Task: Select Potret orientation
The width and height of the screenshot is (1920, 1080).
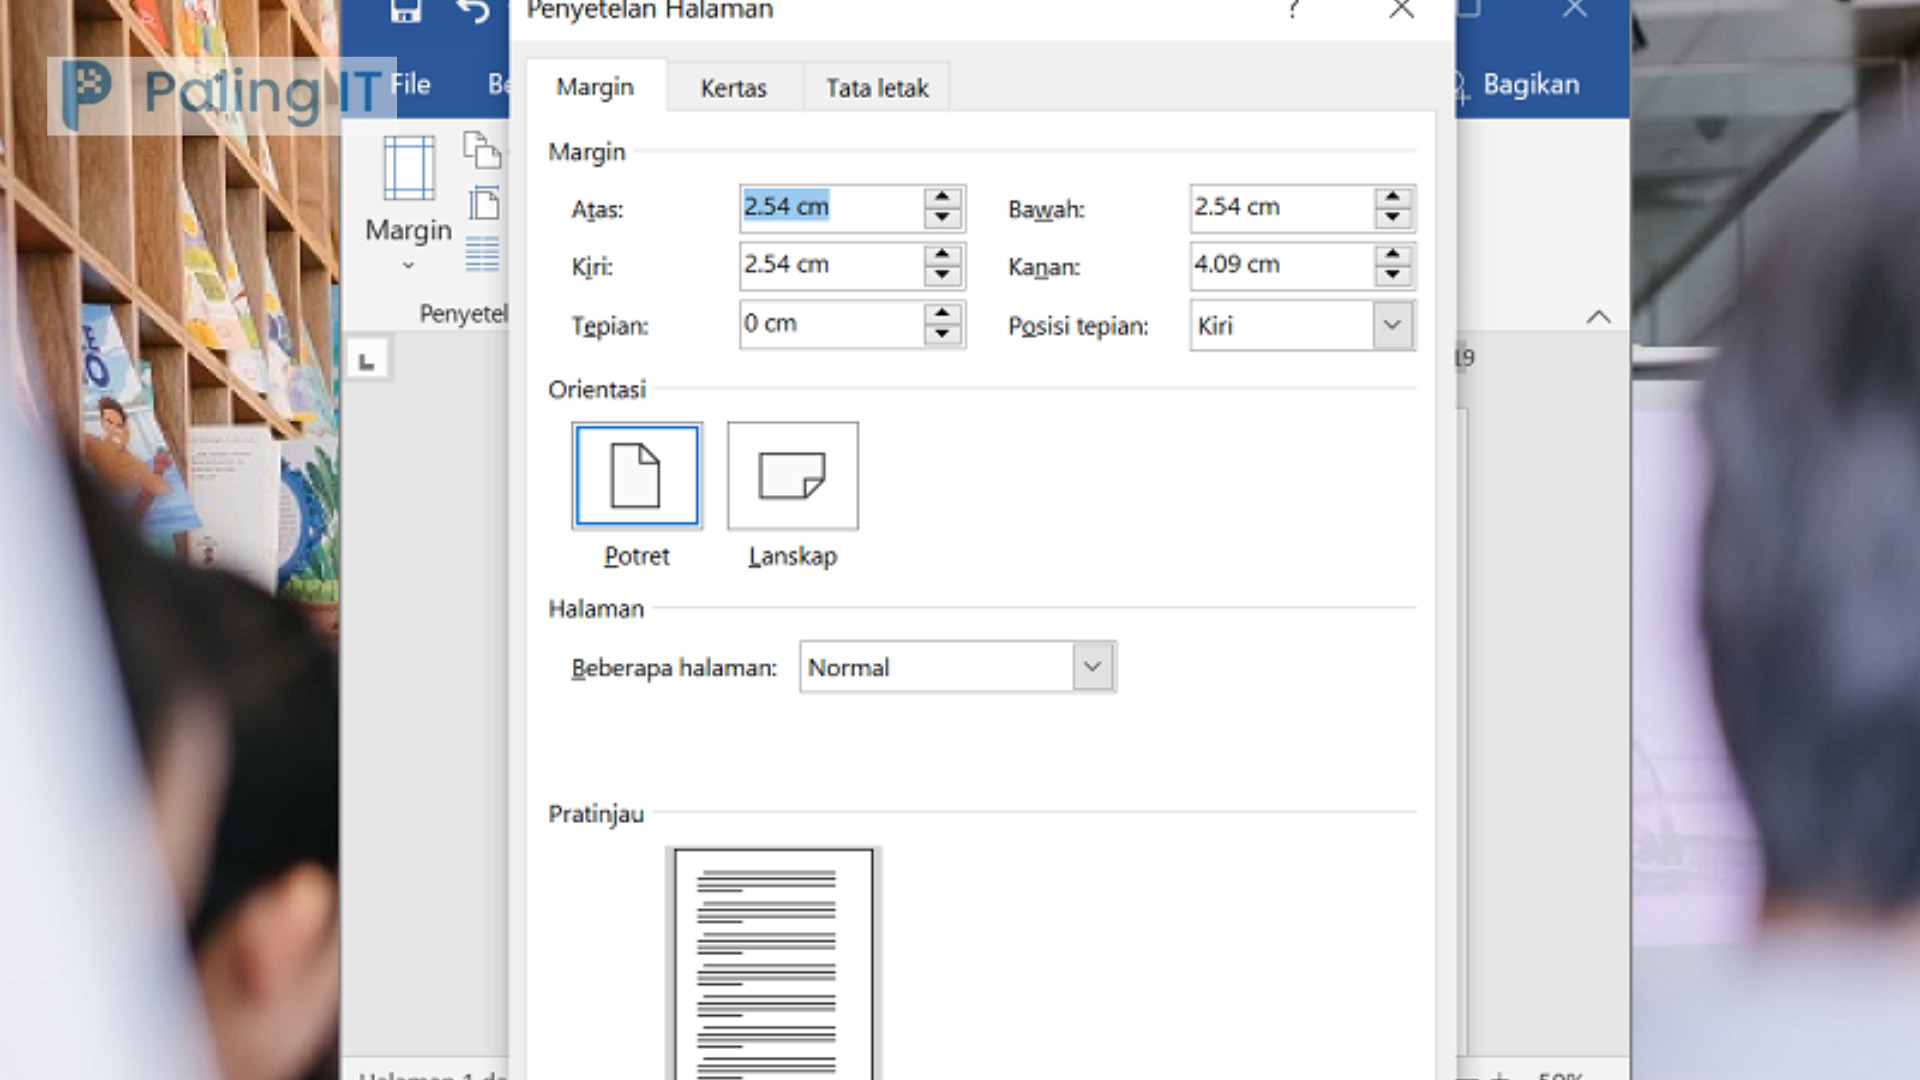Action: pos(637,476)
